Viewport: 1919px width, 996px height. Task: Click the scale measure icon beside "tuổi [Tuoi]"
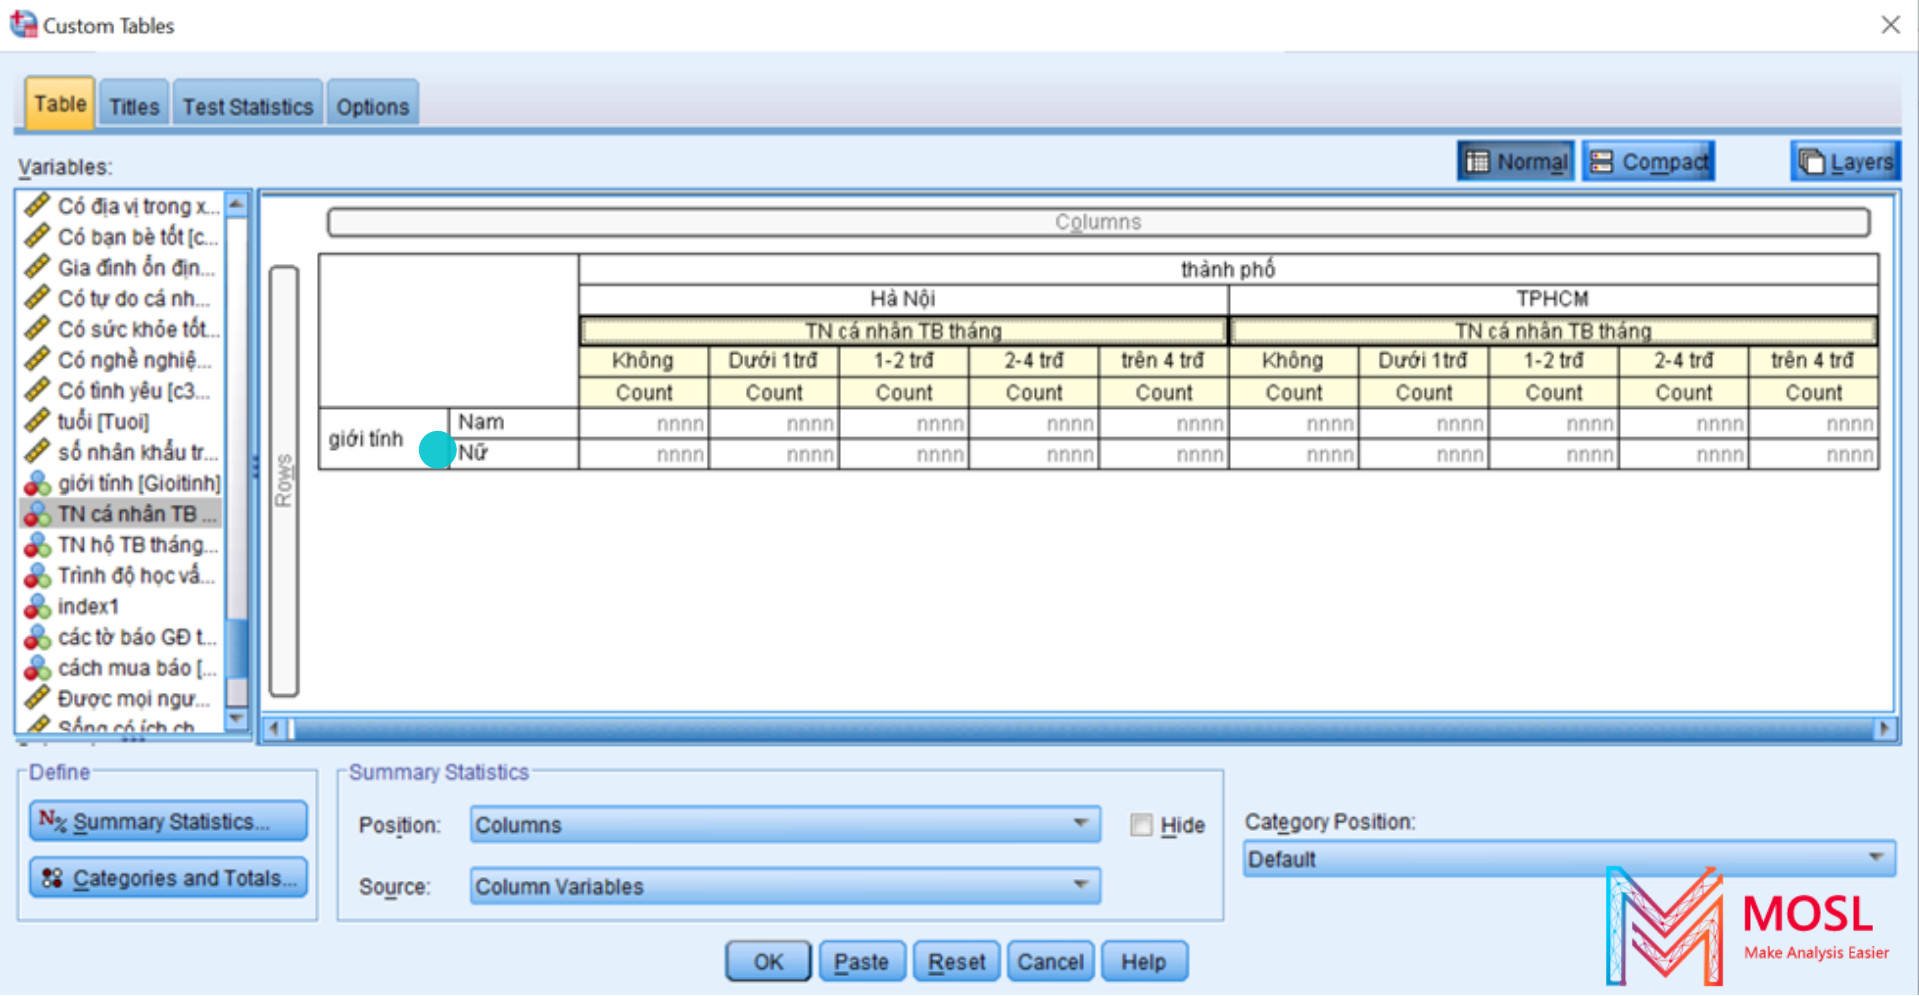tap(39, 421)
